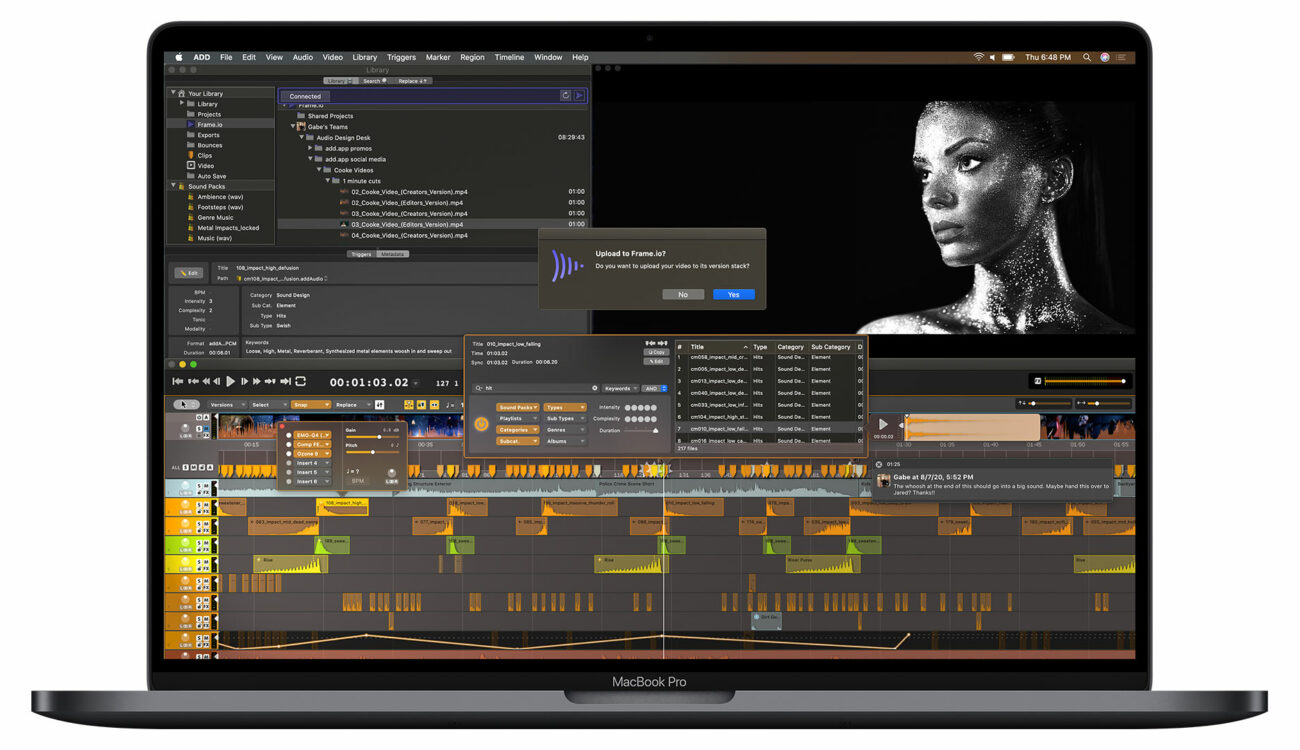This screenshot has width=1300, height=750.
Task: Click the Connected status button
Action: coord(305,96)
